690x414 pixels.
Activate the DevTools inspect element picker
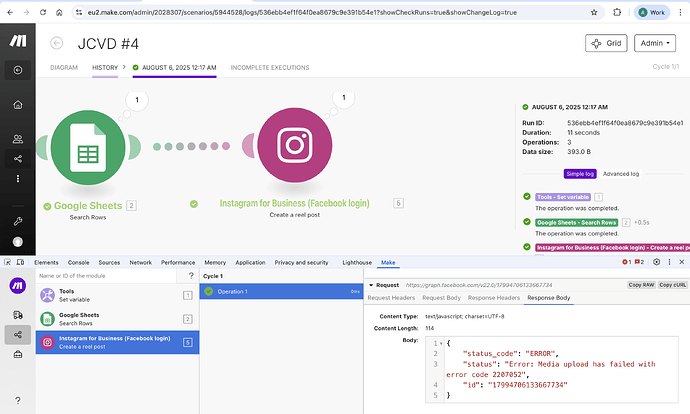pyautogui.click(x=7, y=262)
